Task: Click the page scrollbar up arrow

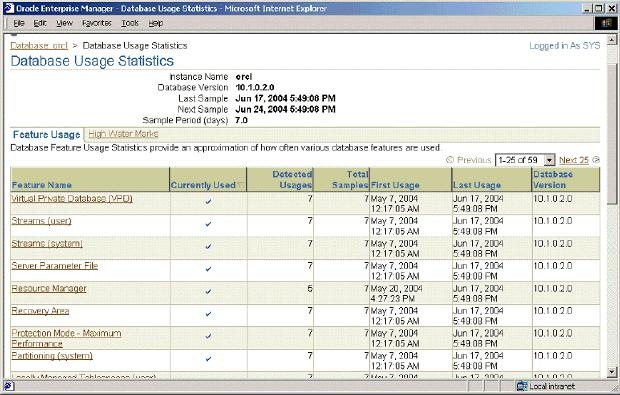Action: click(x=611, y=40)
